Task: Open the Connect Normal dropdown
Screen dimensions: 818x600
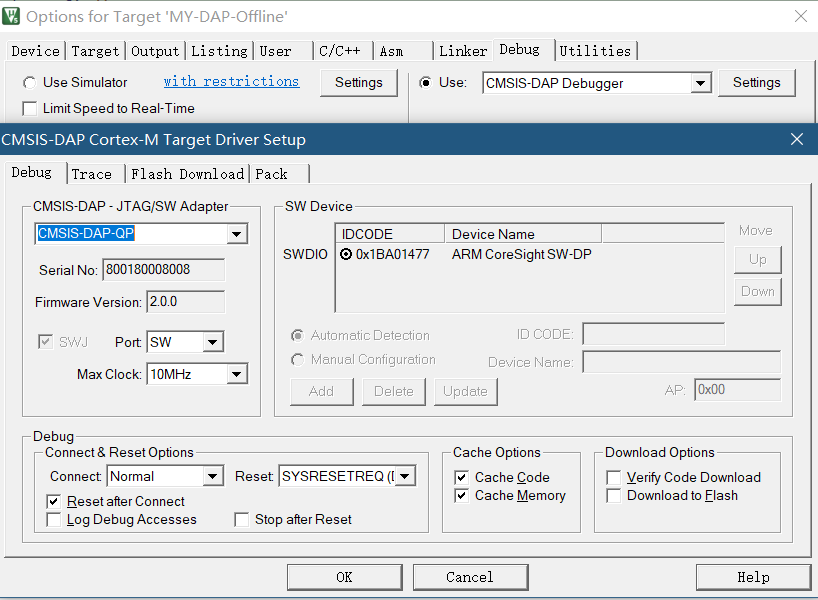Action: point(212,477)
